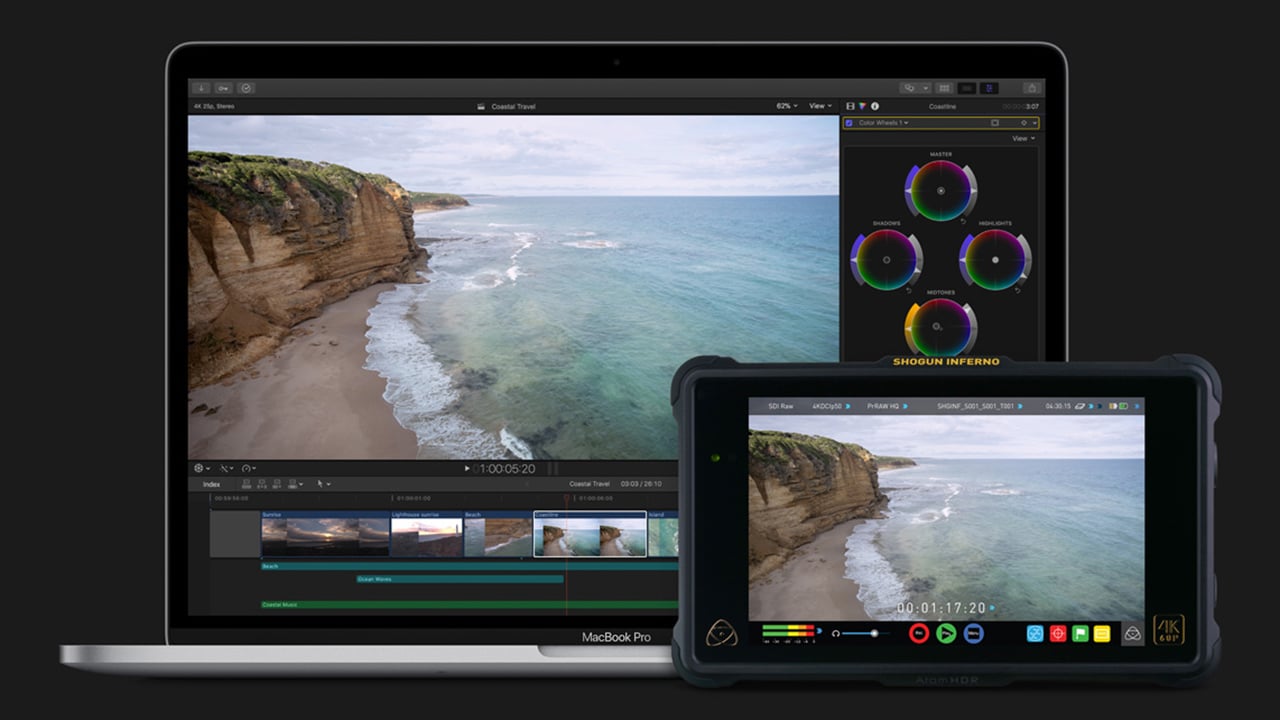Tap the Atomos logo icon near 4K badge

click(1133, 633)
